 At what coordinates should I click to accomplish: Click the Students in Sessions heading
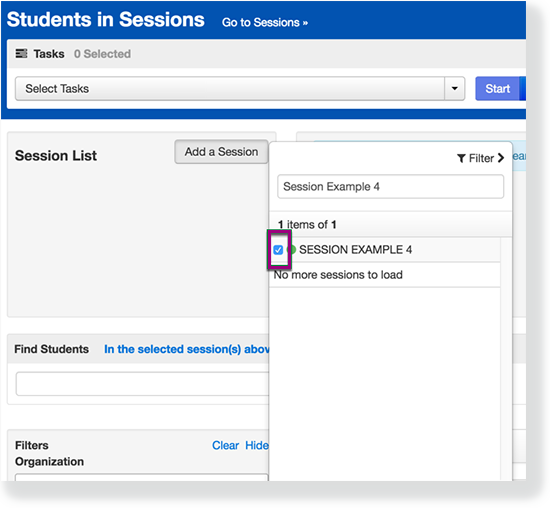[106, 20]
